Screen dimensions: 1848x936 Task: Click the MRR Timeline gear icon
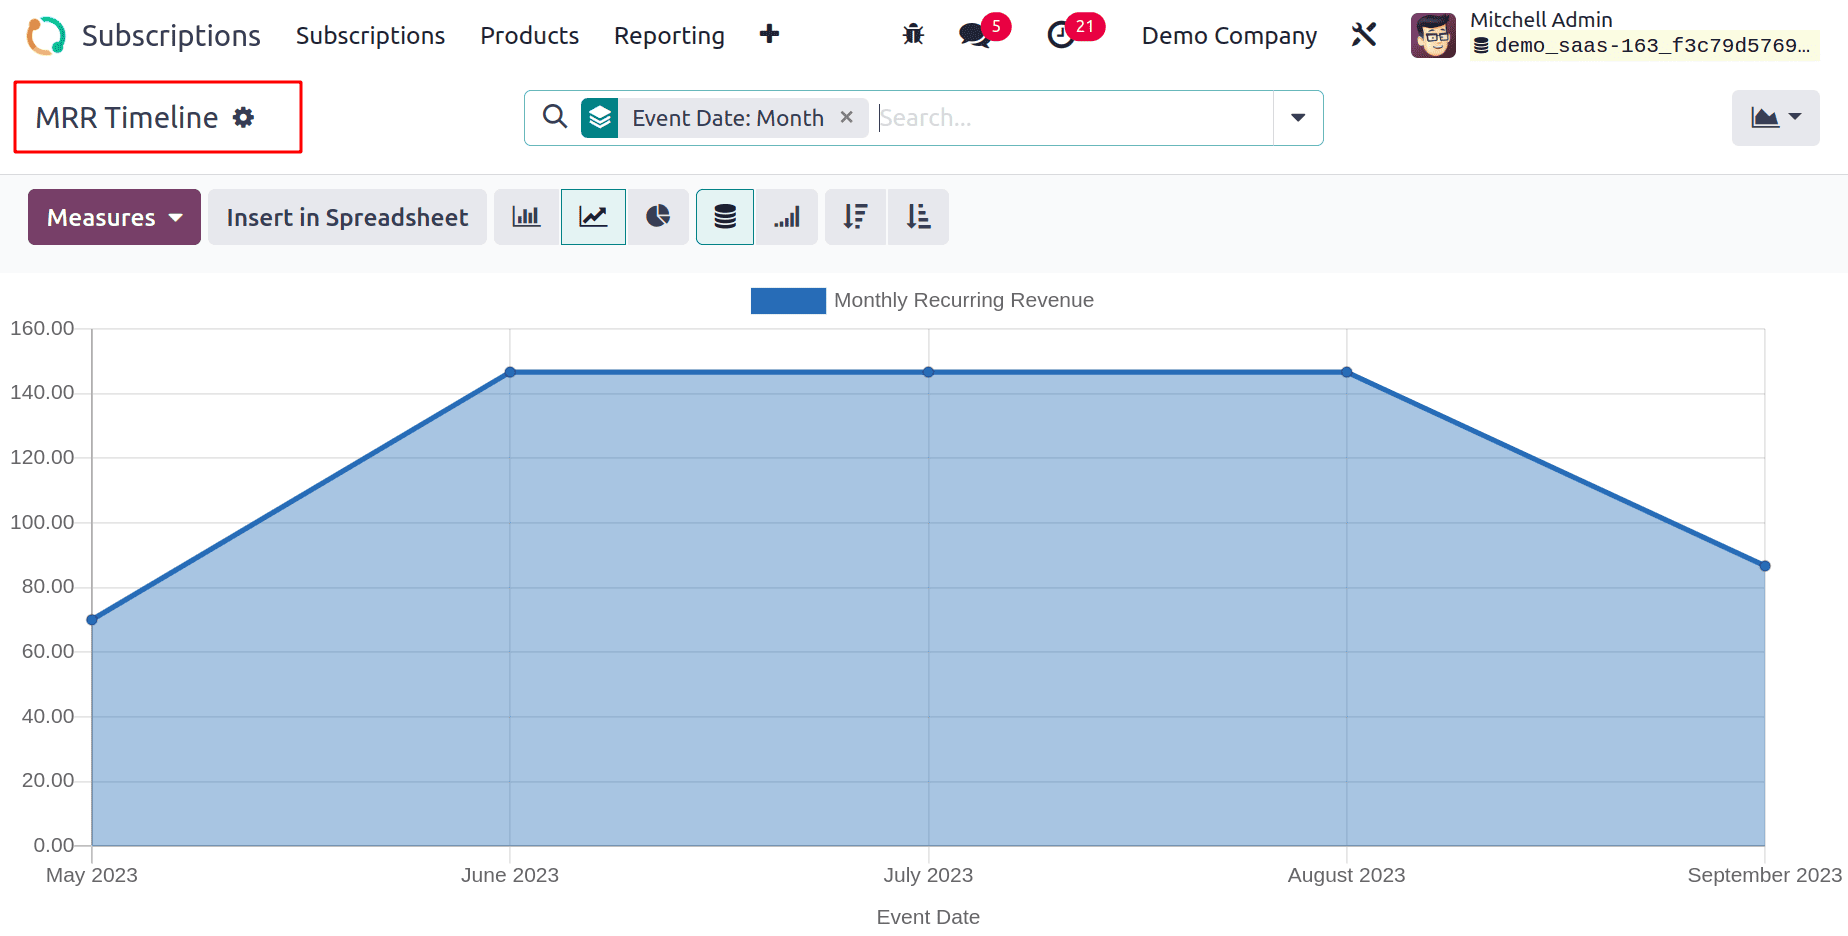click(x=244, y=118)
